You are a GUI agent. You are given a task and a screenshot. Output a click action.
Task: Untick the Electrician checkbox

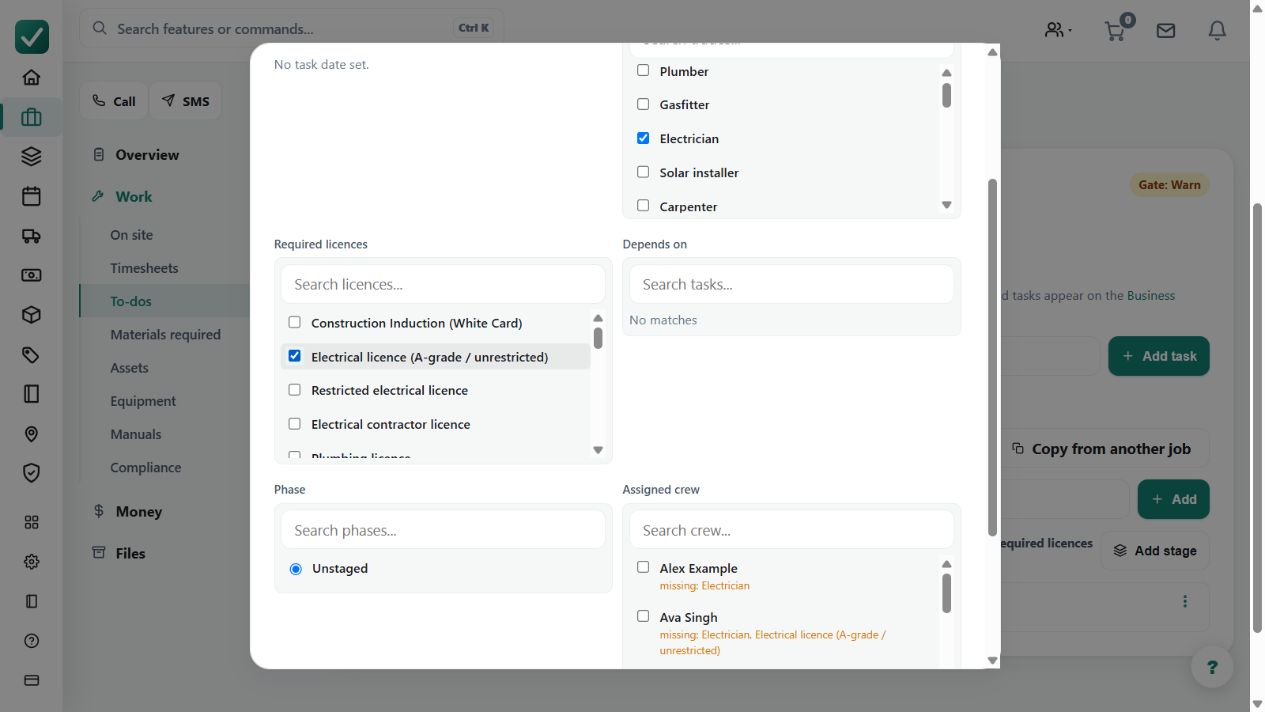(643, 138)
